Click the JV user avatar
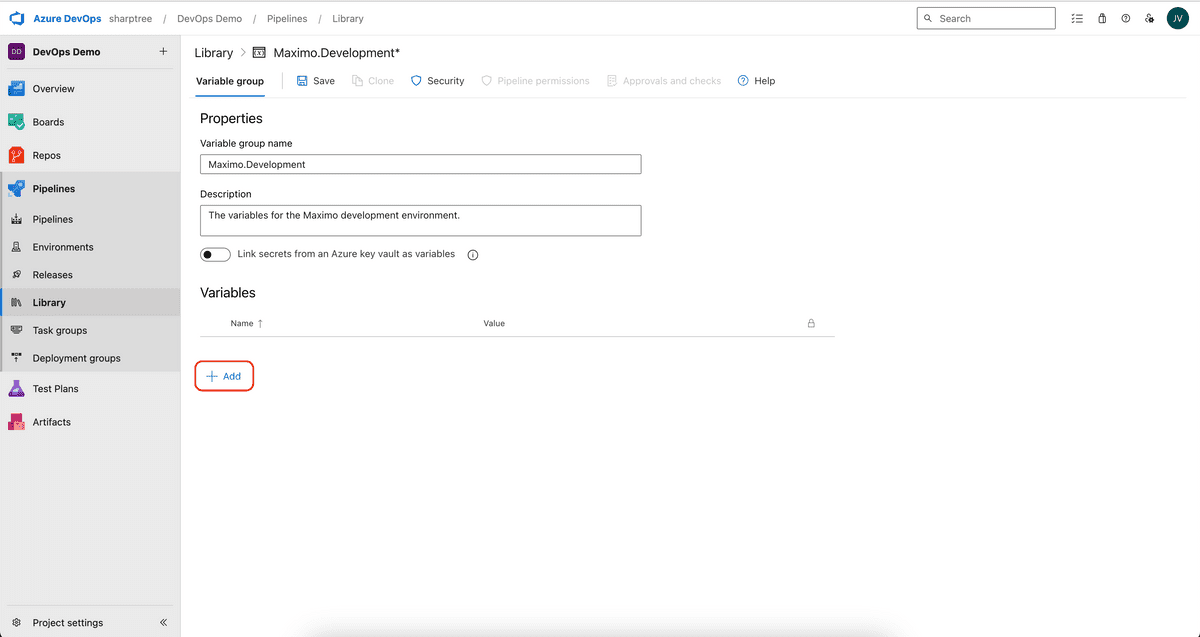This screenshot has width=1200, height=637. 1177,18
